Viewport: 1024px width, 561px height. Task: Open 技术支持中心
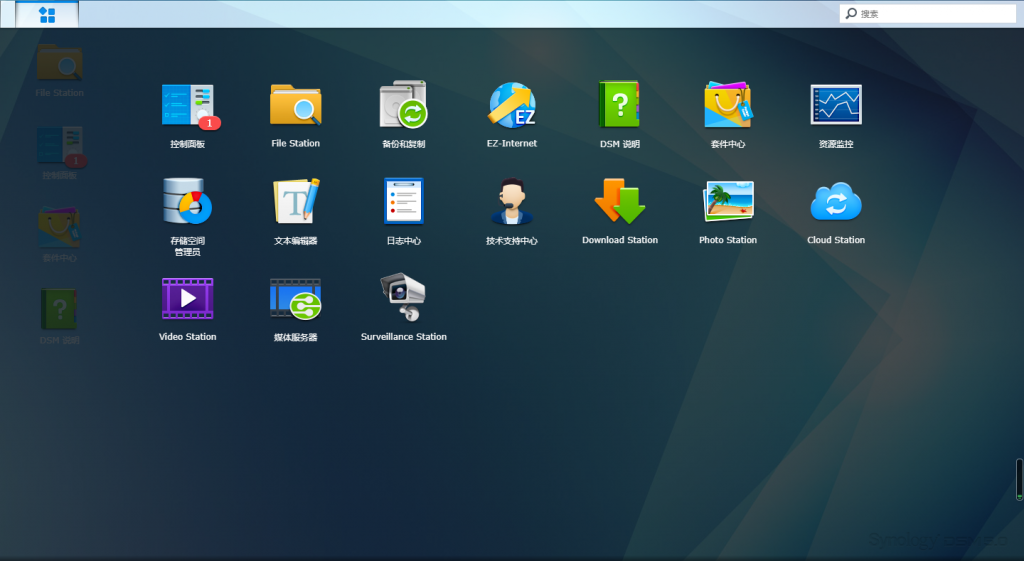click(512, 212)
